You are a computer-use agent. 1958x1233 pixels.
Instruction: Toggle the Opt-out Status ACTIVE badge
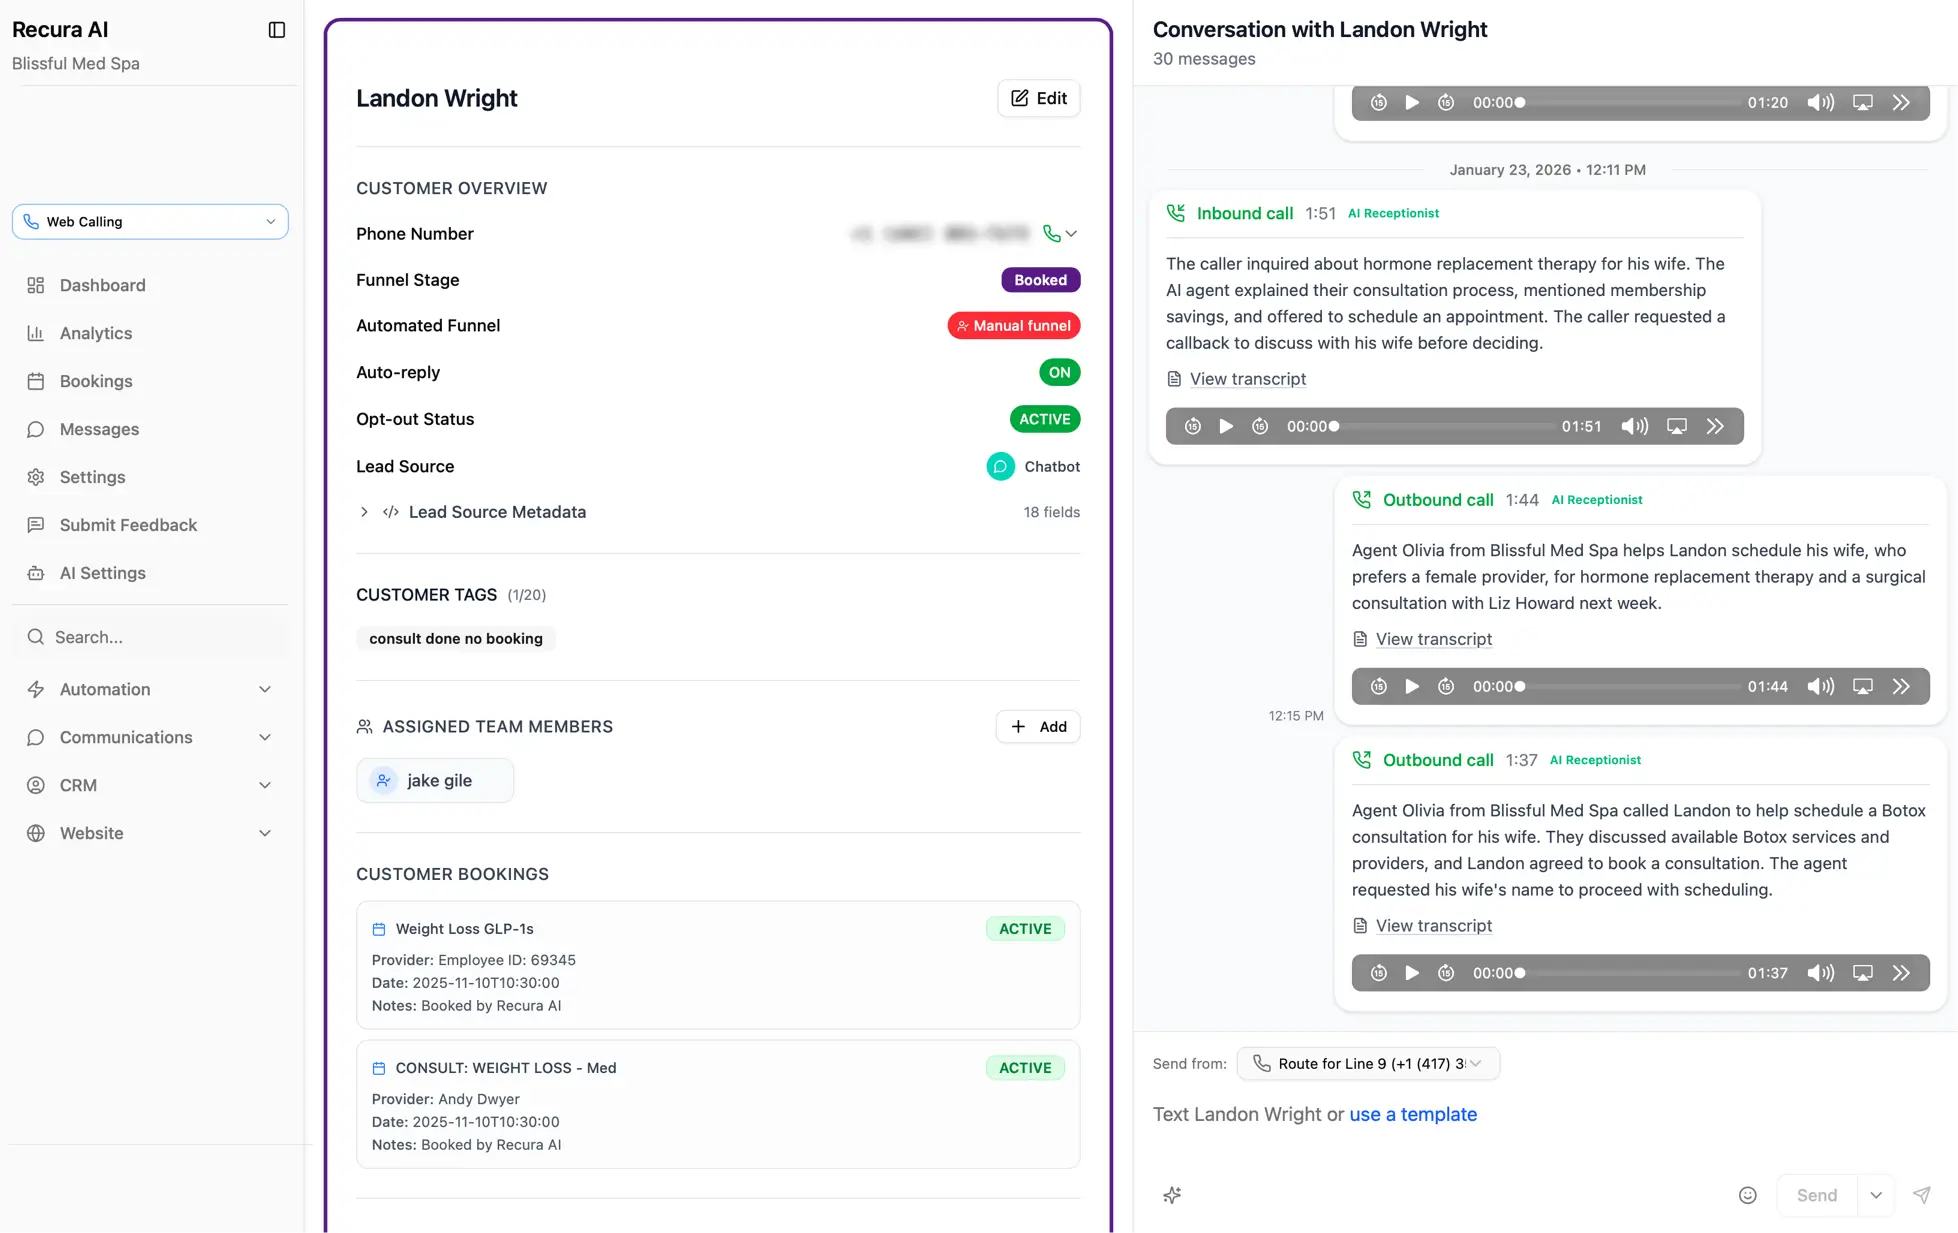1044,420
